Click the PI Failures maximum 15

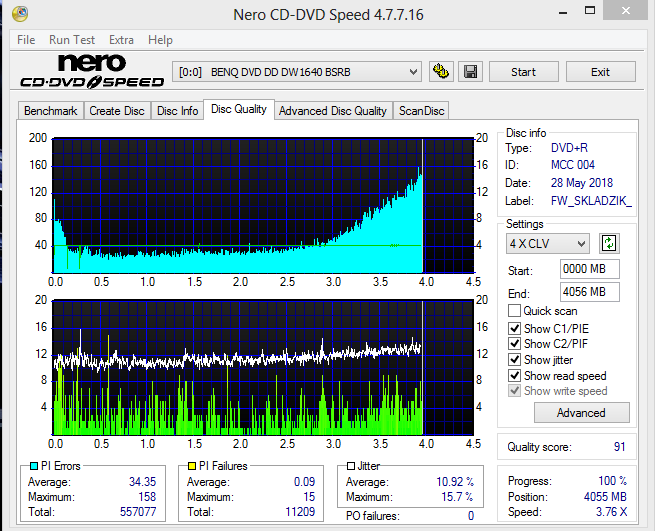pos(309,497)
